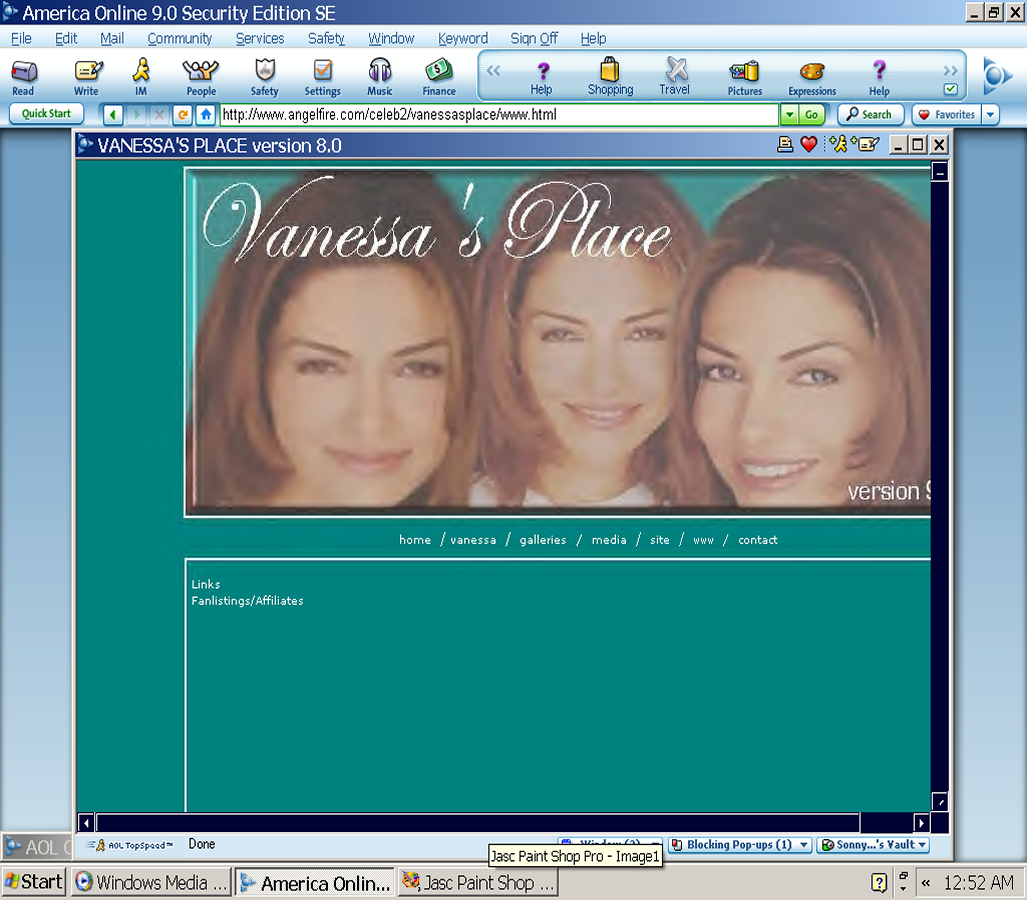Screen dimensions: 1027x900
Task: Click the Windows Start button
Action: coord(33,882)
